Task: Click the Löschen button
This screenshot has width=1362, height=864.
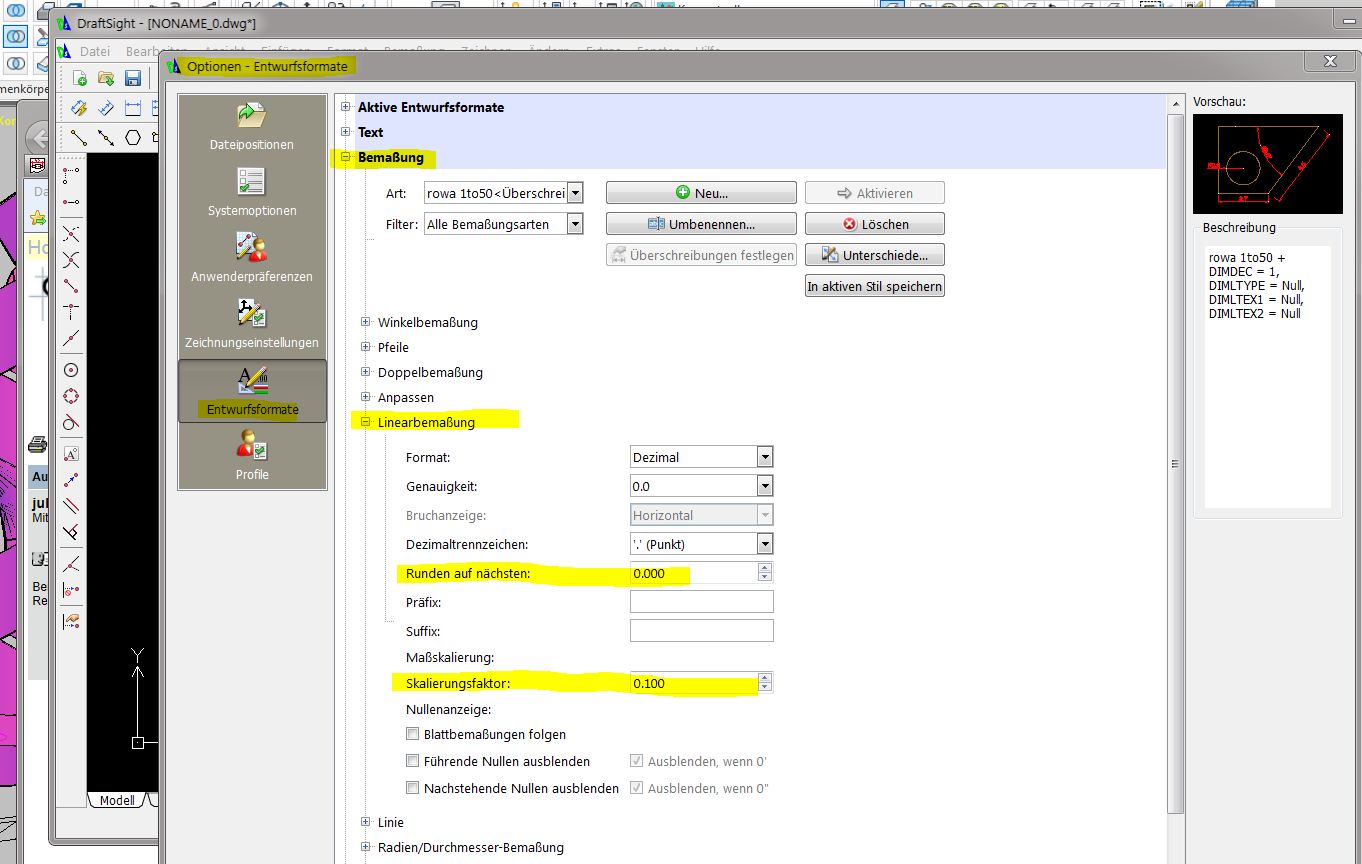Action: pyautogui.click(x=875, y=224)
